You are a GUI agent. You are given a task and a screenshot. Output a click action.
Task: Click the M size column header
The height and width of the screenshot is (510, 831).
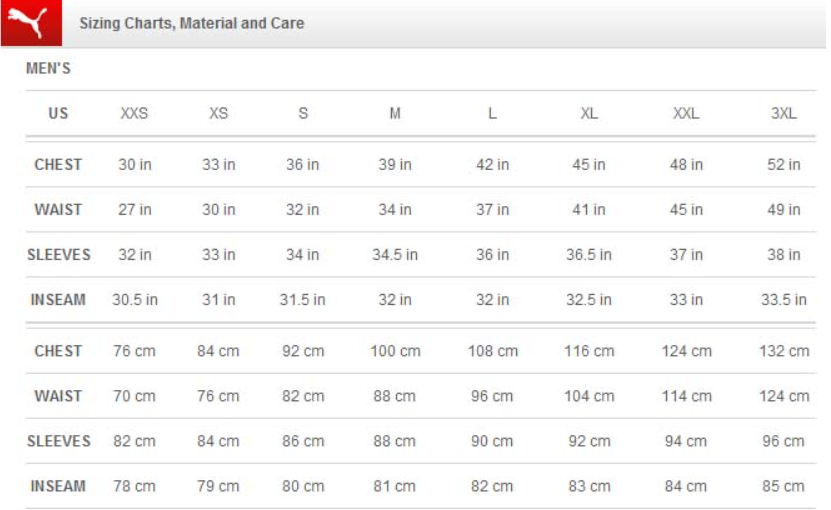[x=395, y=114]
